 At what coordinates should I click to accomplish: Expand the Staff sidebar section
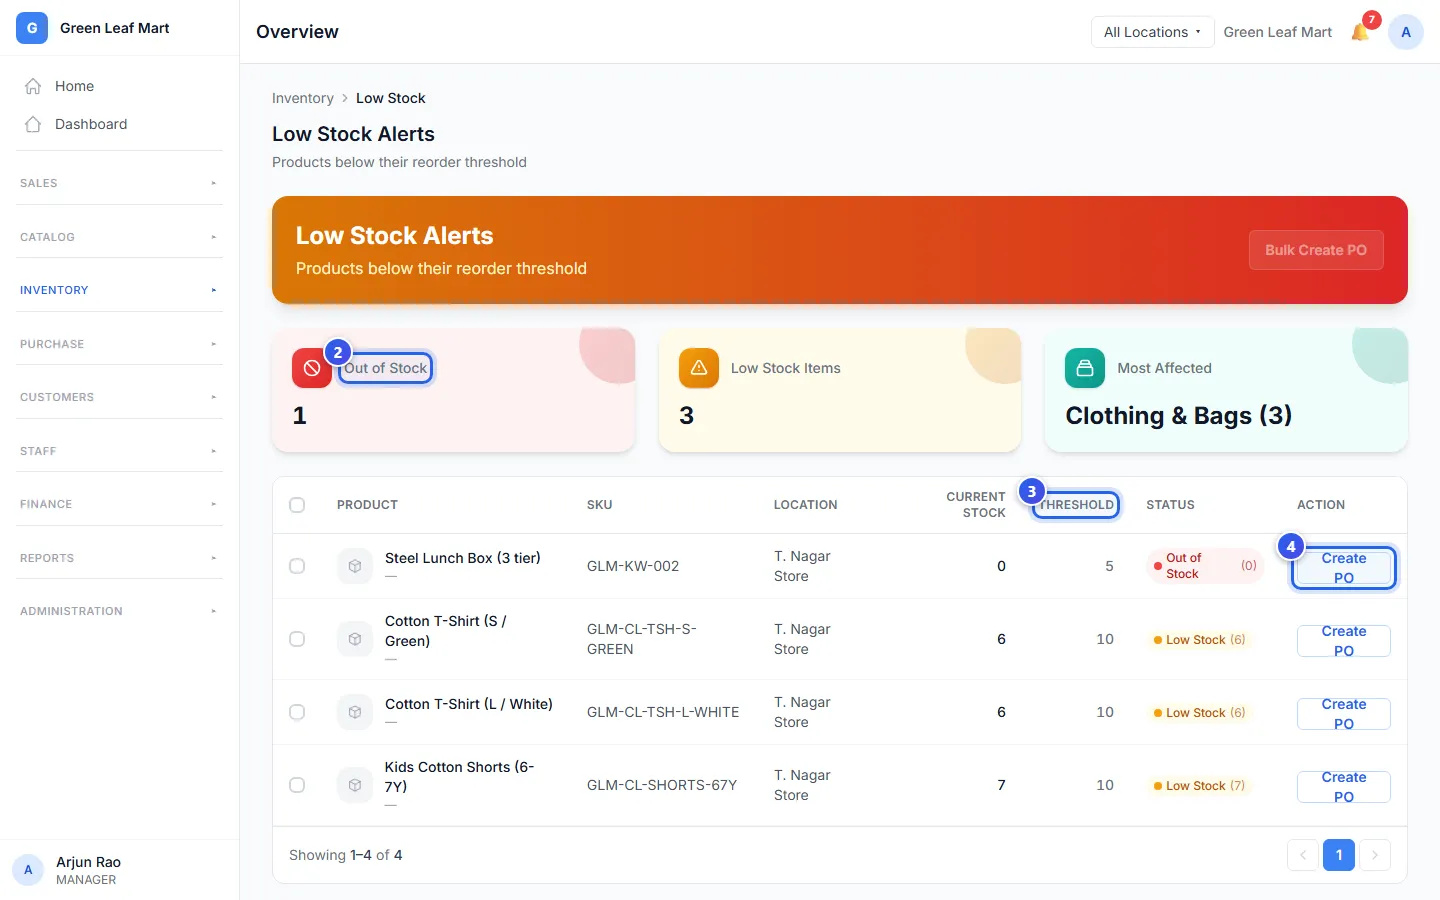119,451
